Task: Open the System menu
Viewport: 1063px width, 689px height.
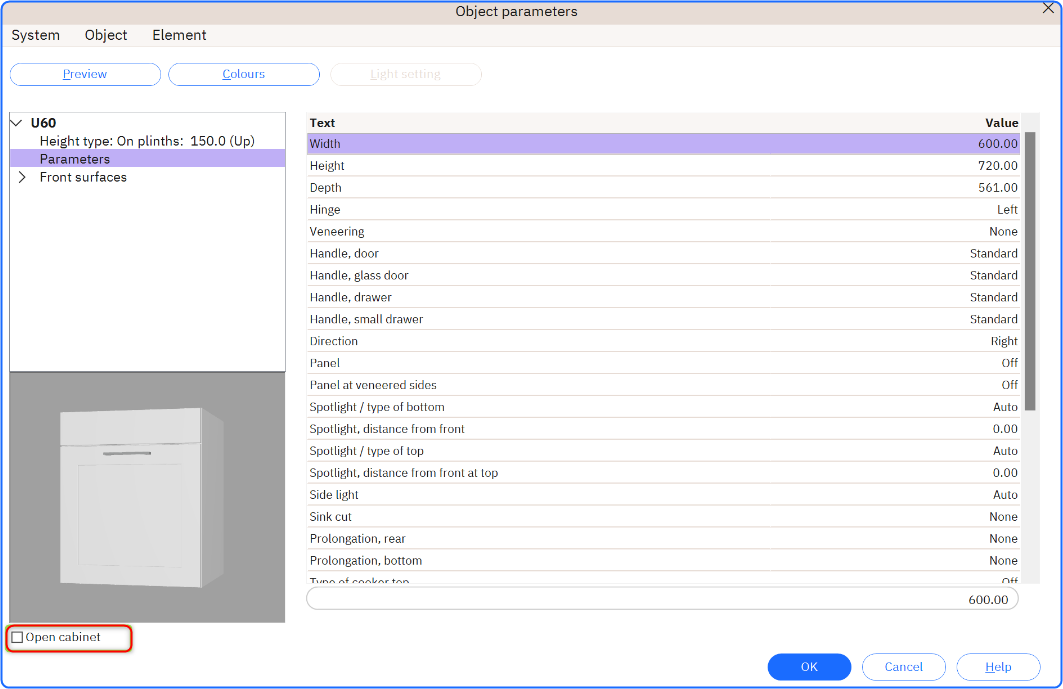Action: click(36, 35)
